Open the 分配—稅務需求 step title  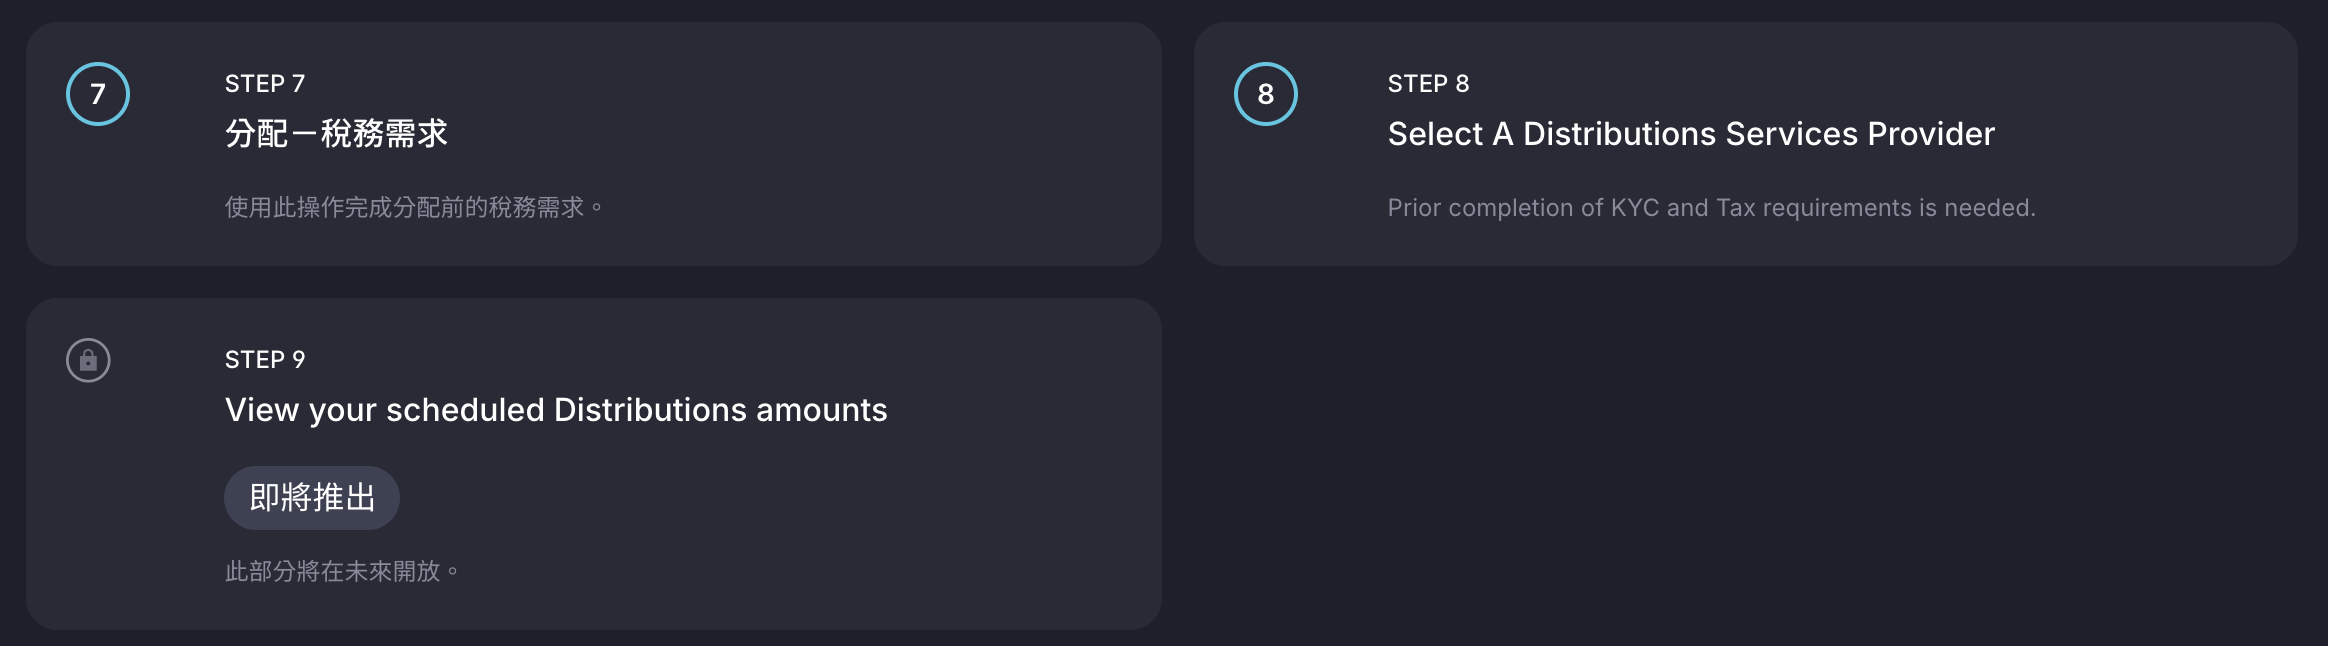336,133
